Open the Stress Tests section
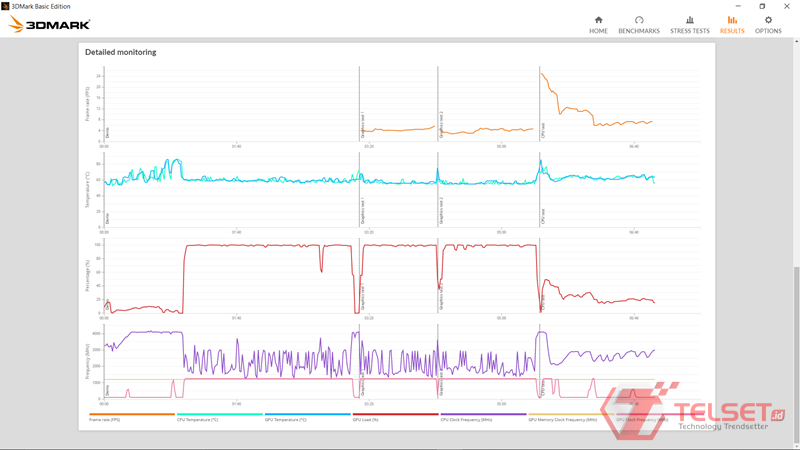Viewport: 800px width, 450px height. click(690, 24)
